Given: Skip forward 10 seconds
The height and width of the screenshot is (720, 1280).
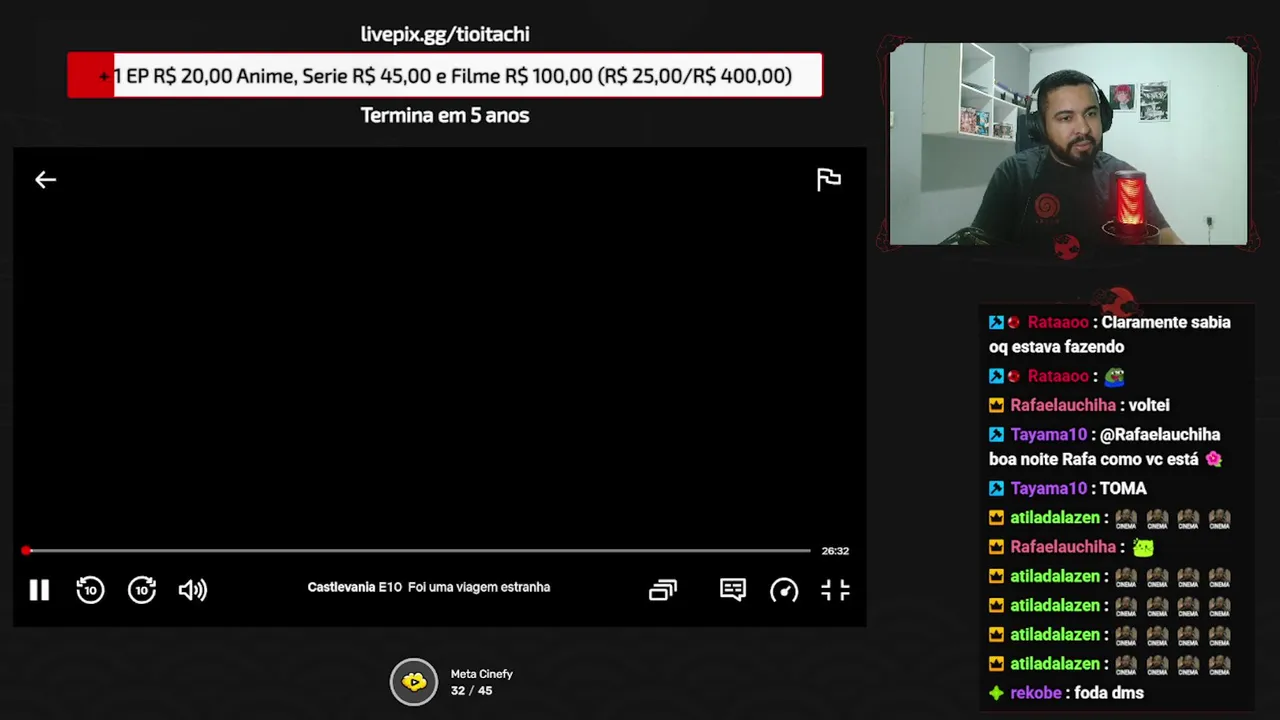Looking at the screenshot, I should [142, 590].
